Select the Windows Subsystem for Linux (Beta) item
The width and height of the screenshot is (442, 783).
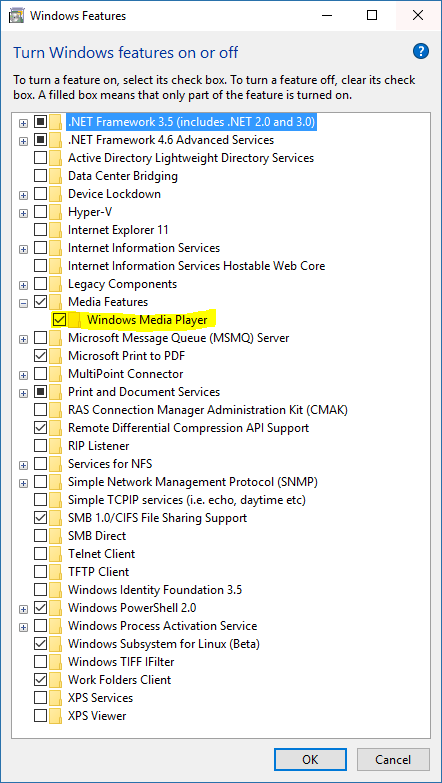pyautogui.click(x=164, y=644)
